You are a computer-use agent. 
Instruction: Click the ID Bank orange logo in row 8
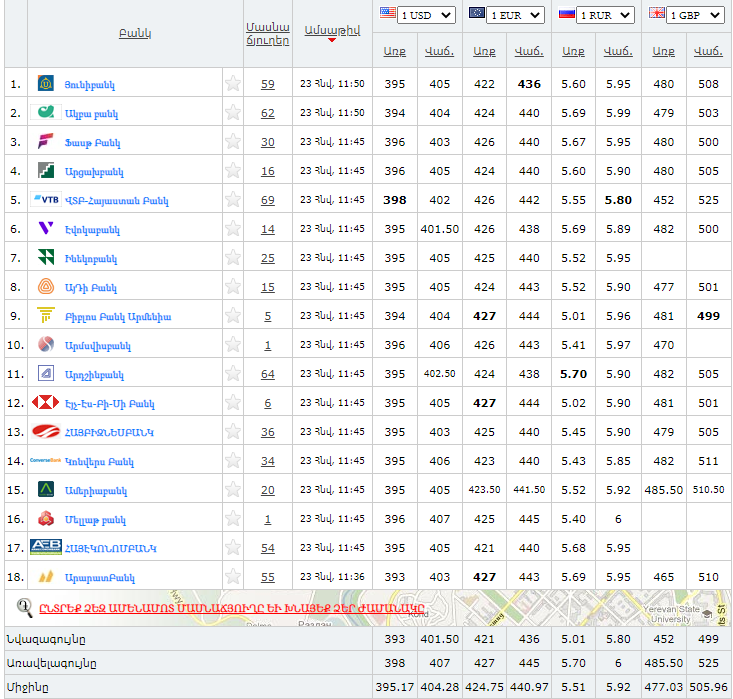coord(46,286)
